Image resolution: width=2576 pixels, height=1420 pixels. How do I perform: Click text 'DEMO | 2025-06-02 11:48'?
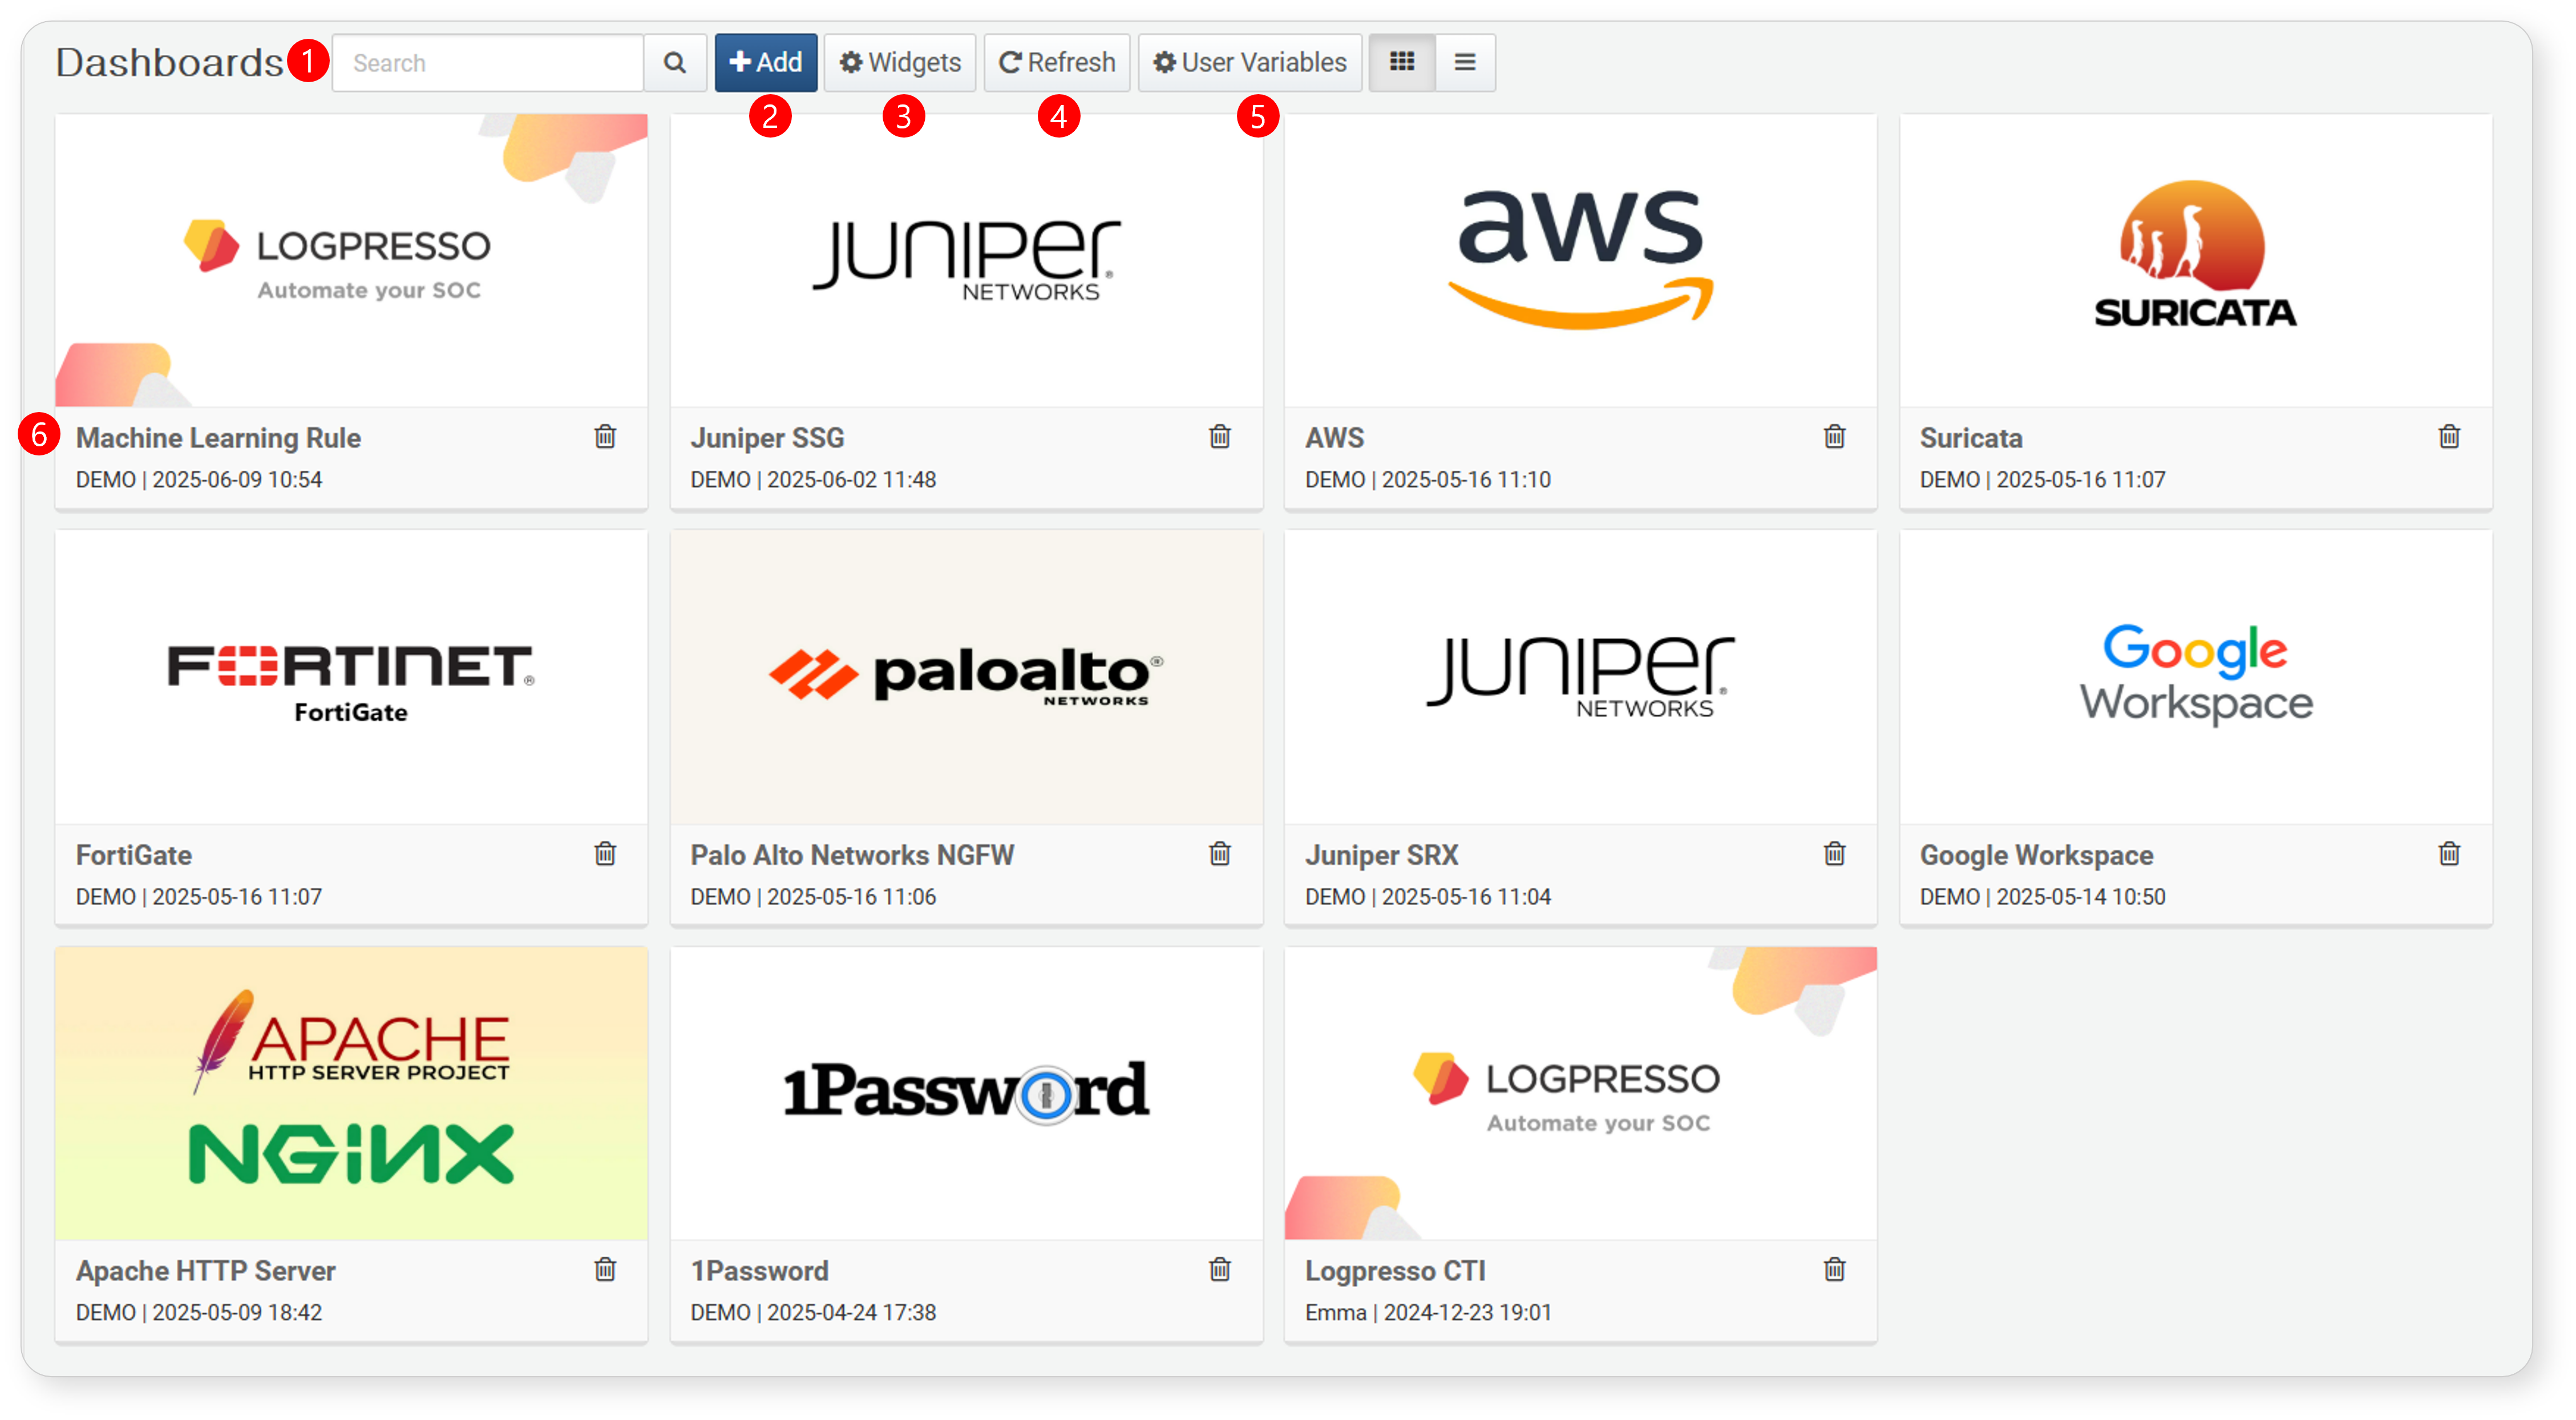pyautogui.click(x=813, y=480)
